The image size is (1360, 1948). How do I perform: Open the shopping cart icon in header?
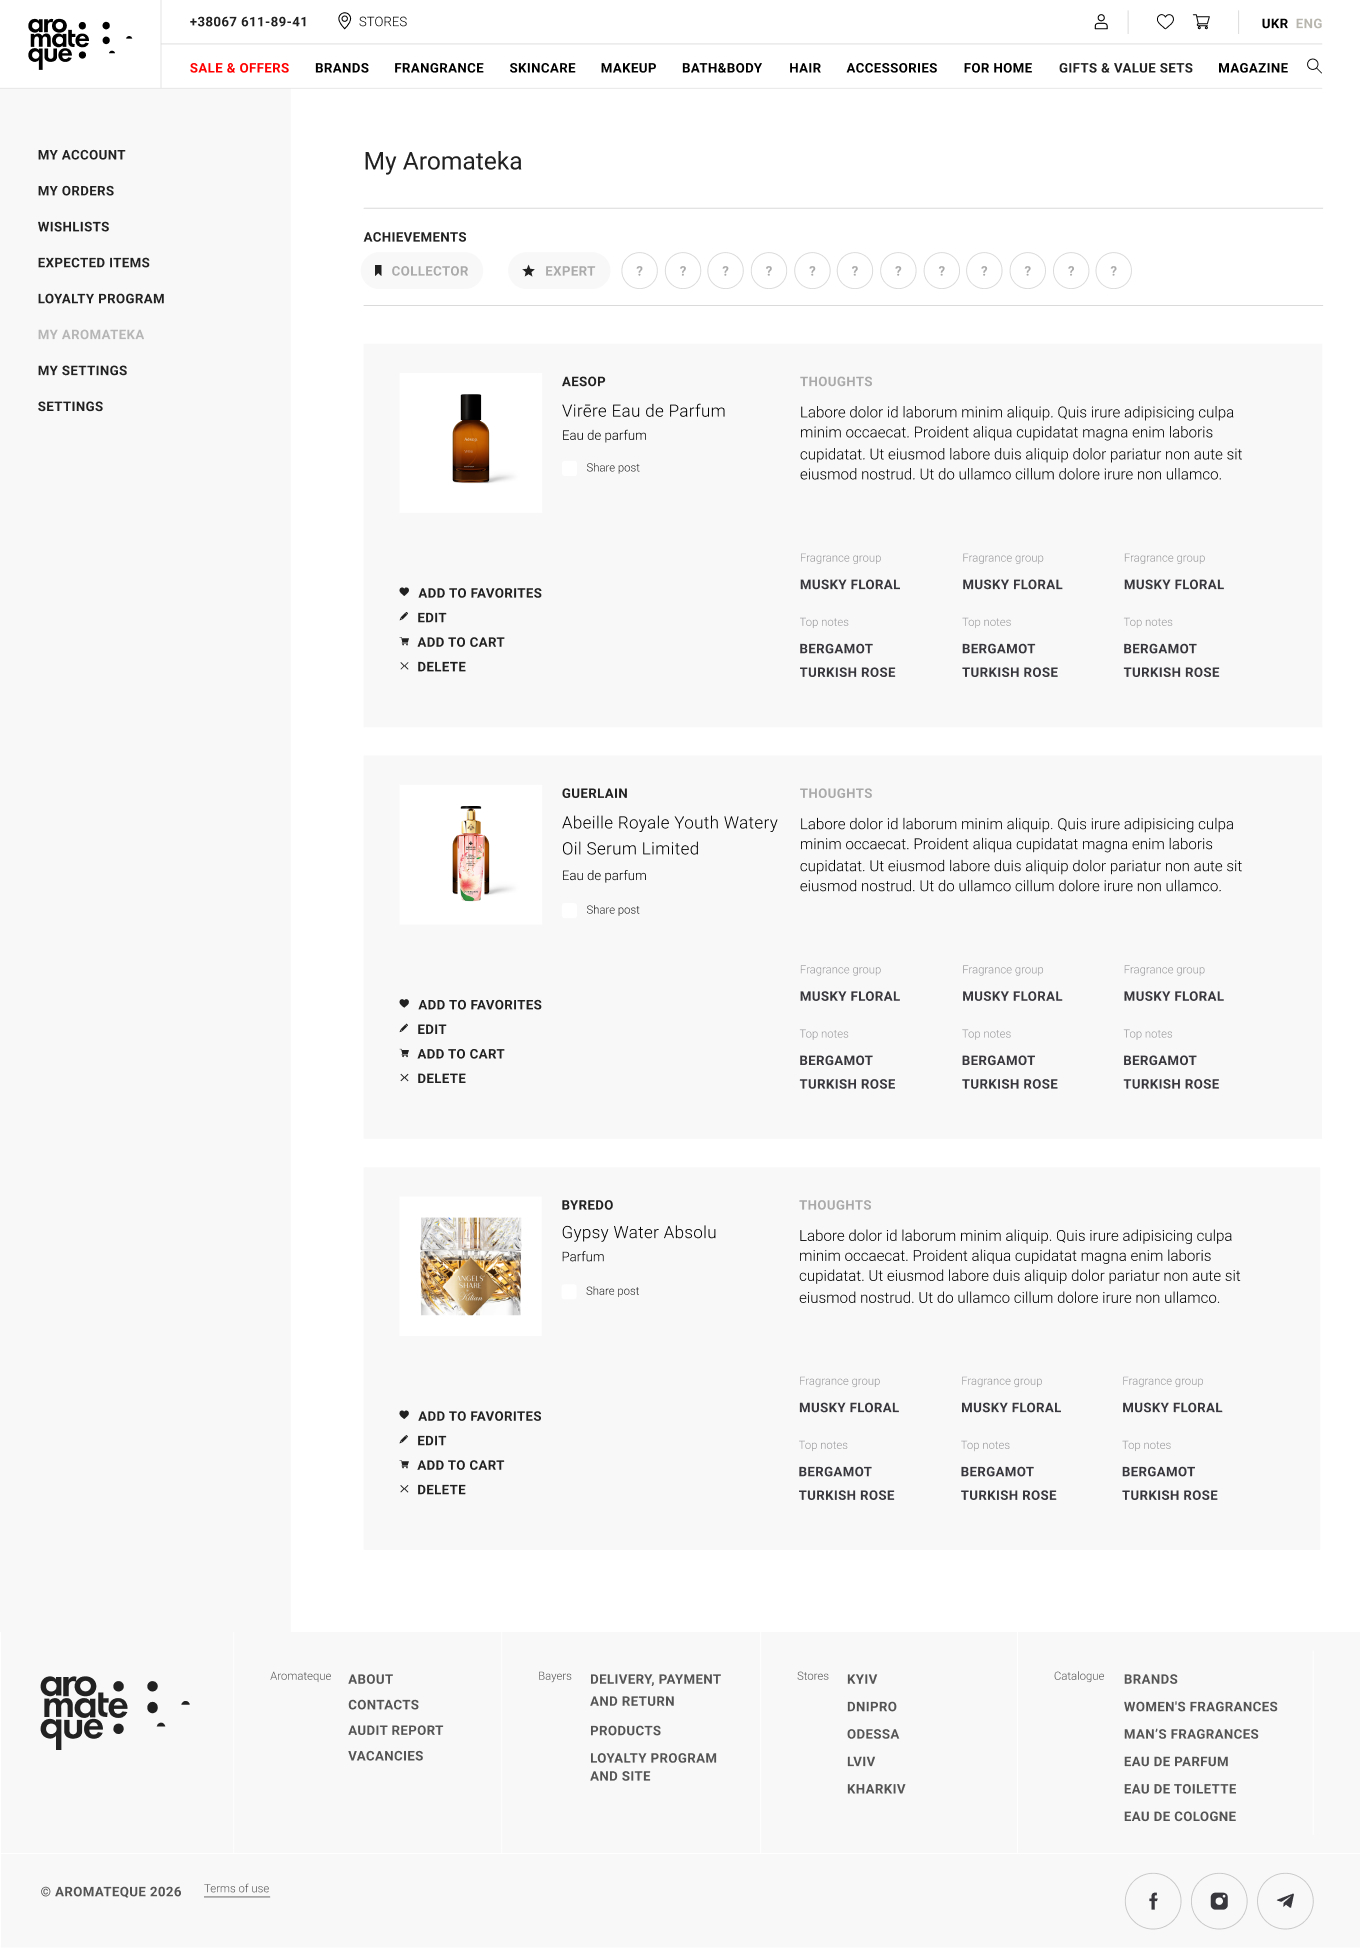[x=1202, y=22]
